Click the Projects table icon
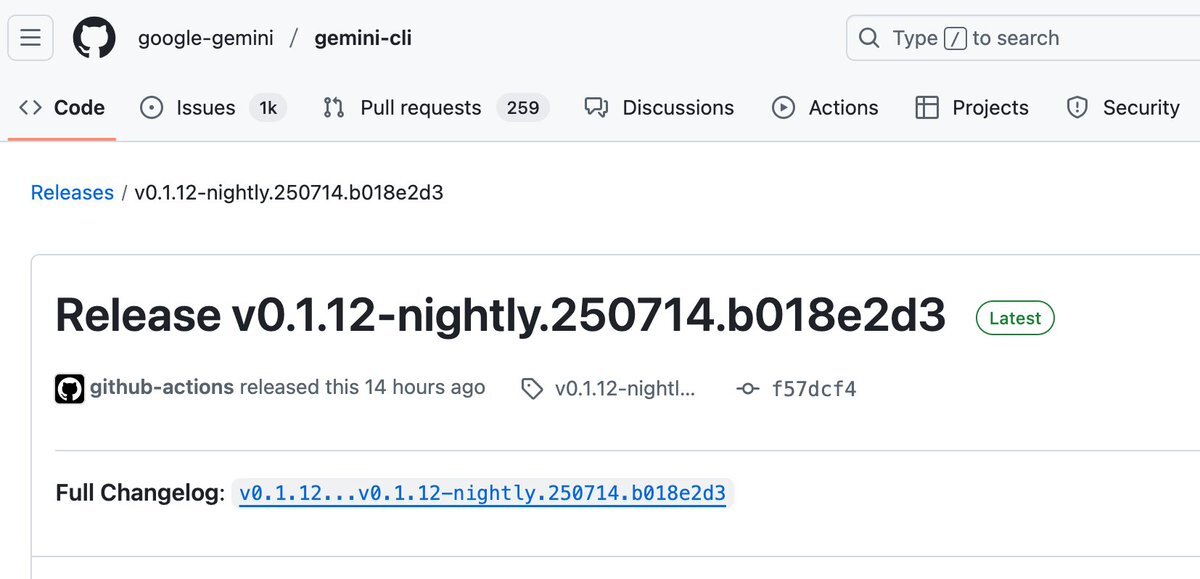1200x579 pixels. click(x=927, y=108)
